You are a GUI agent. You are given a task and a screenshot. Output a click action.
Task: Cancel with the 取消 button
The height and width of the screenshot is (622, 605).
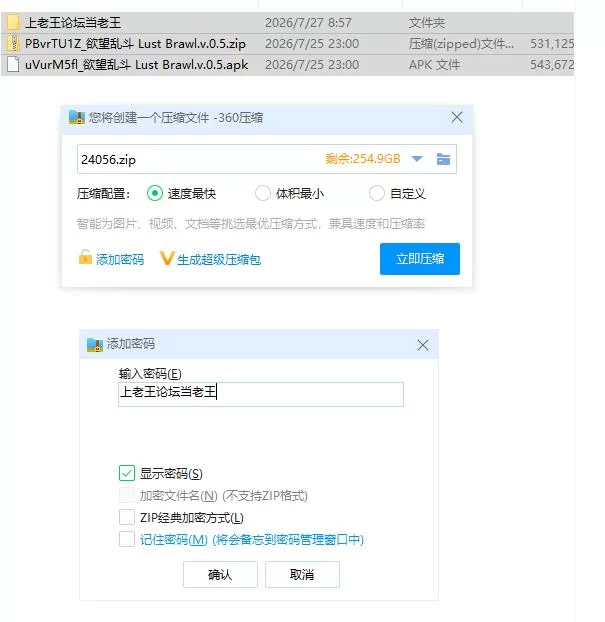(x=302, y=574)
